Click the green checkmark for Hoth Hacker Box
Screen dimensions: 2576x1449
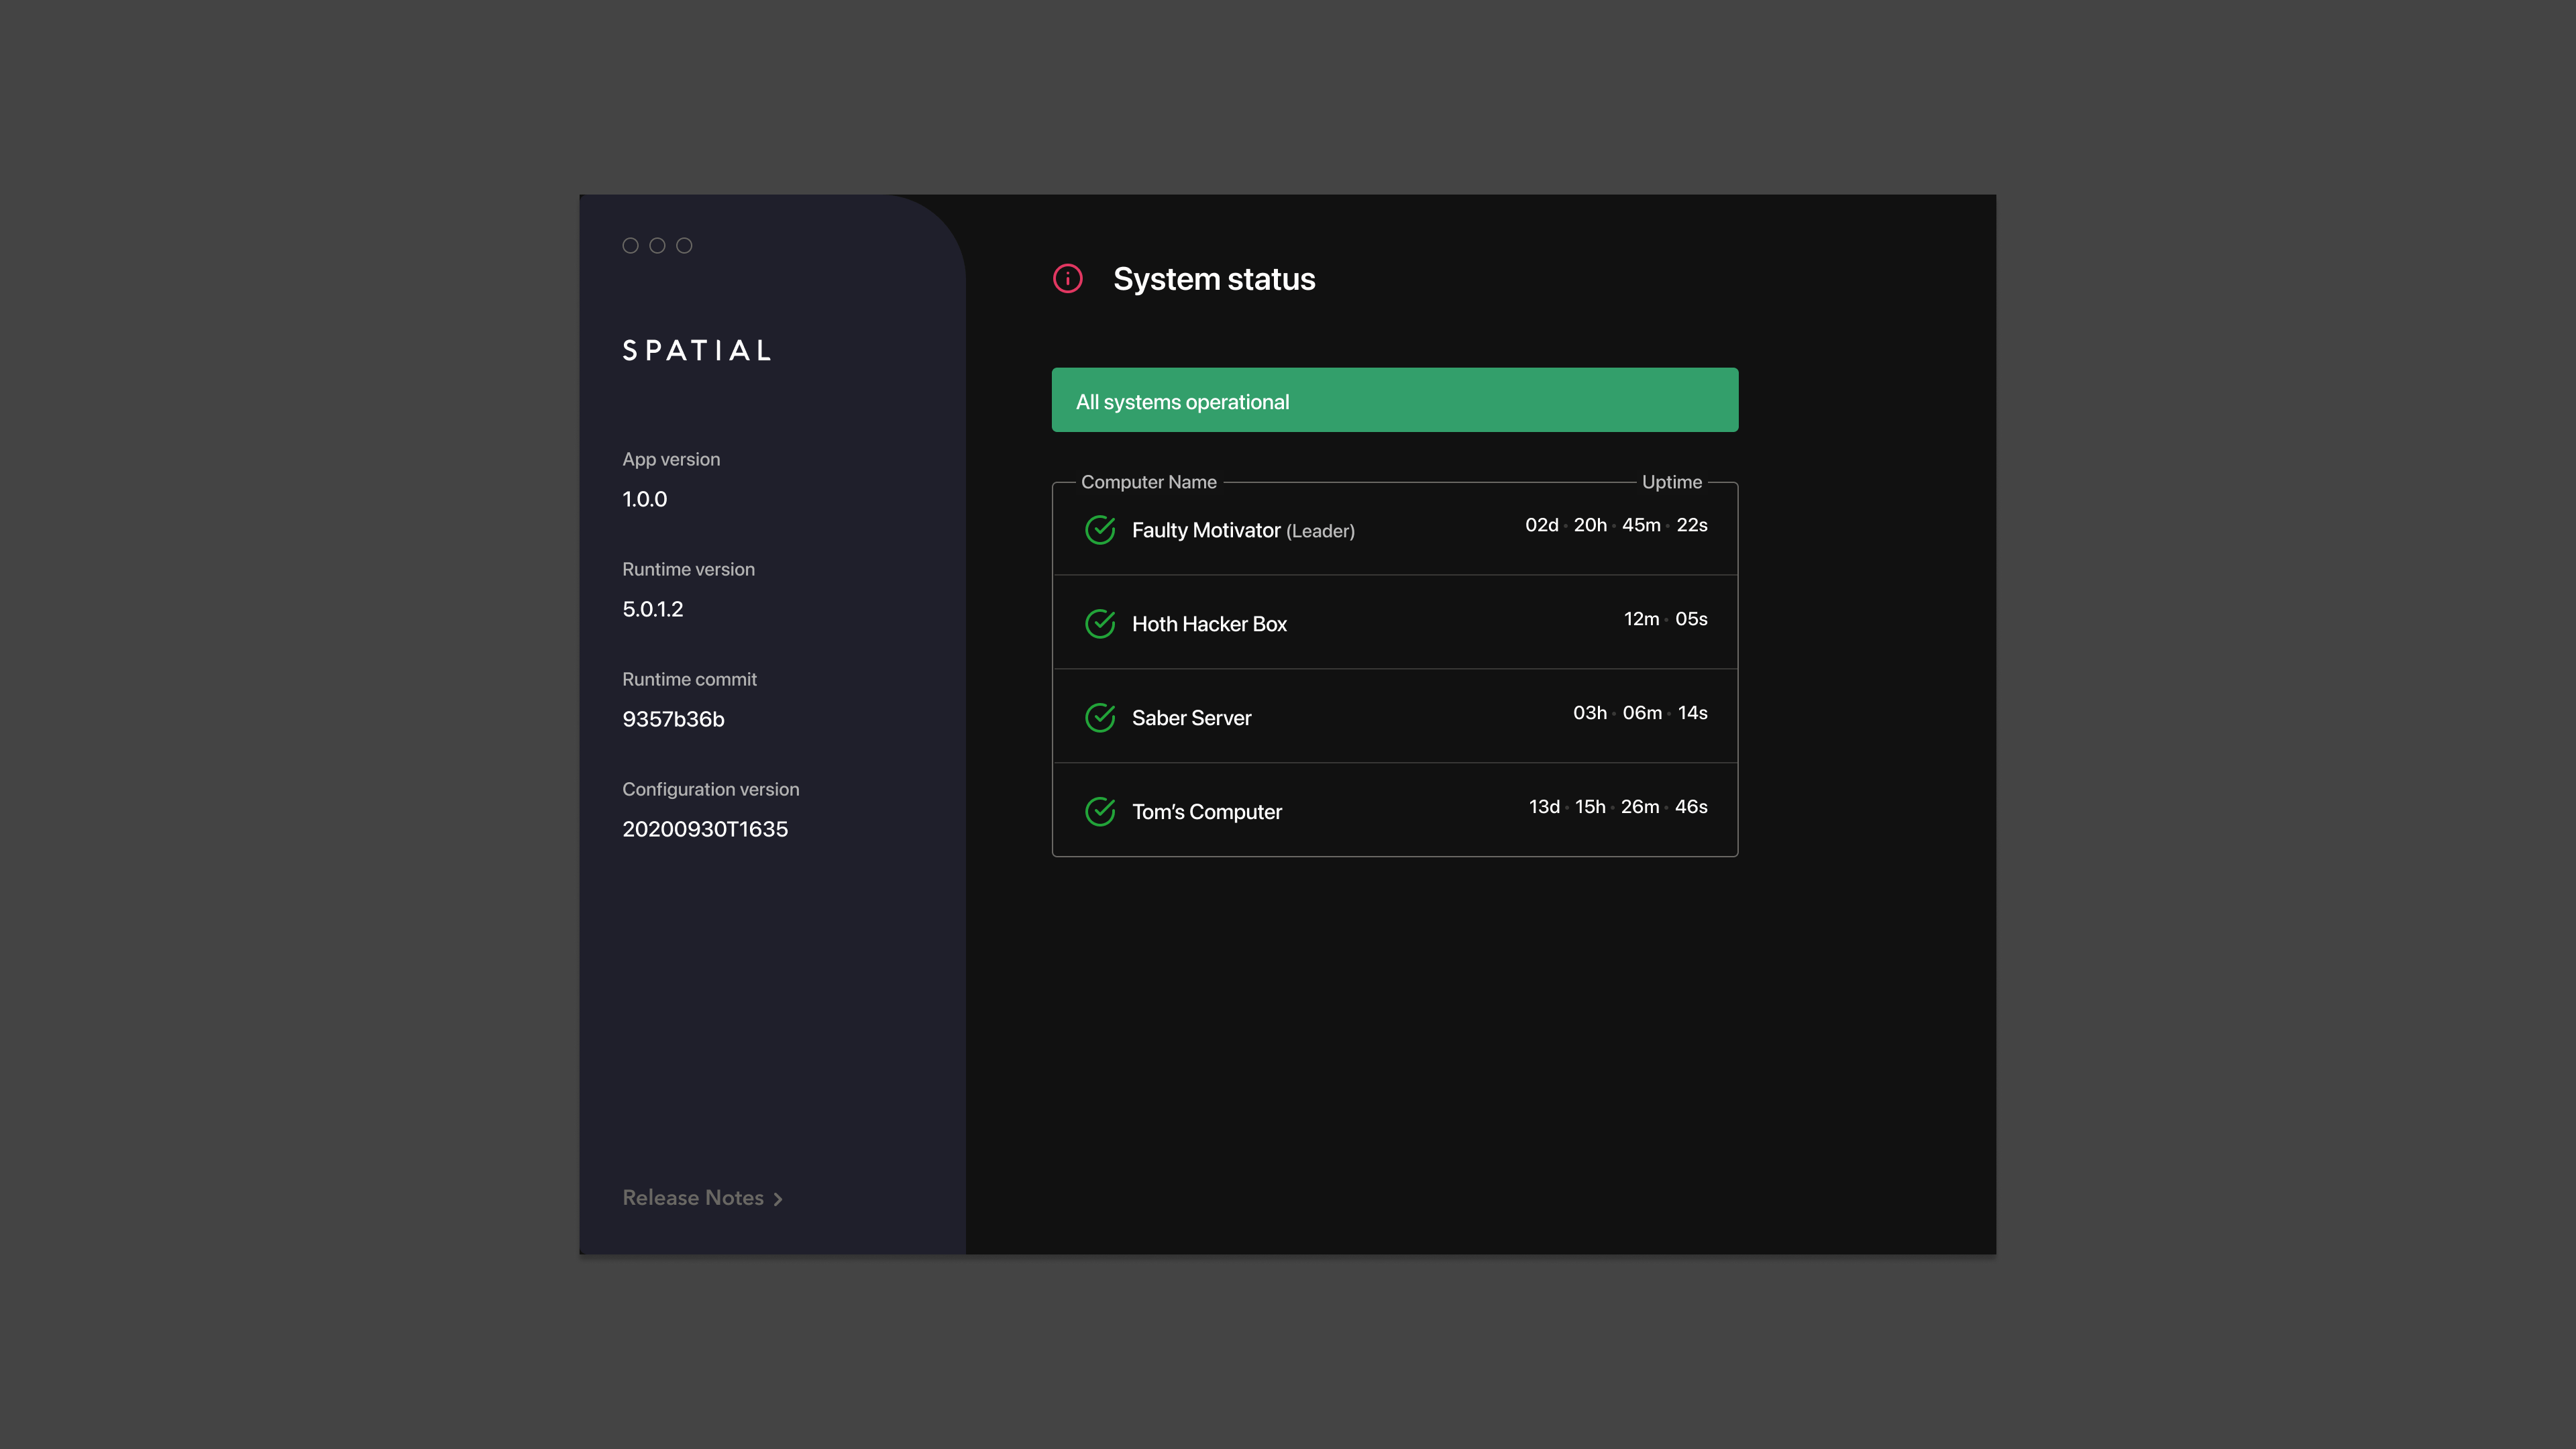[1100, 623]
